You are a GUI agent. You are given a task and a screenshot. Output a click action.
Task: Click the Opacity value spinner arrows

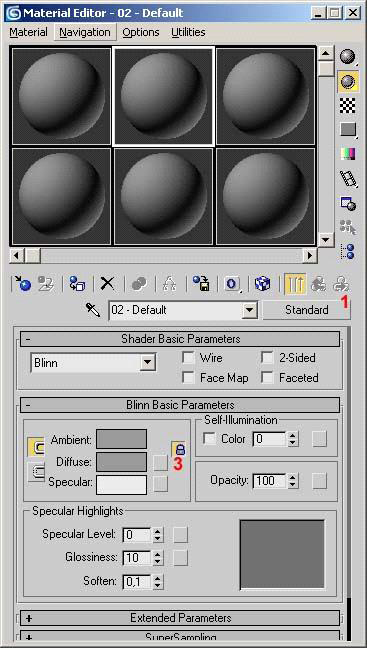pos(293,481)
